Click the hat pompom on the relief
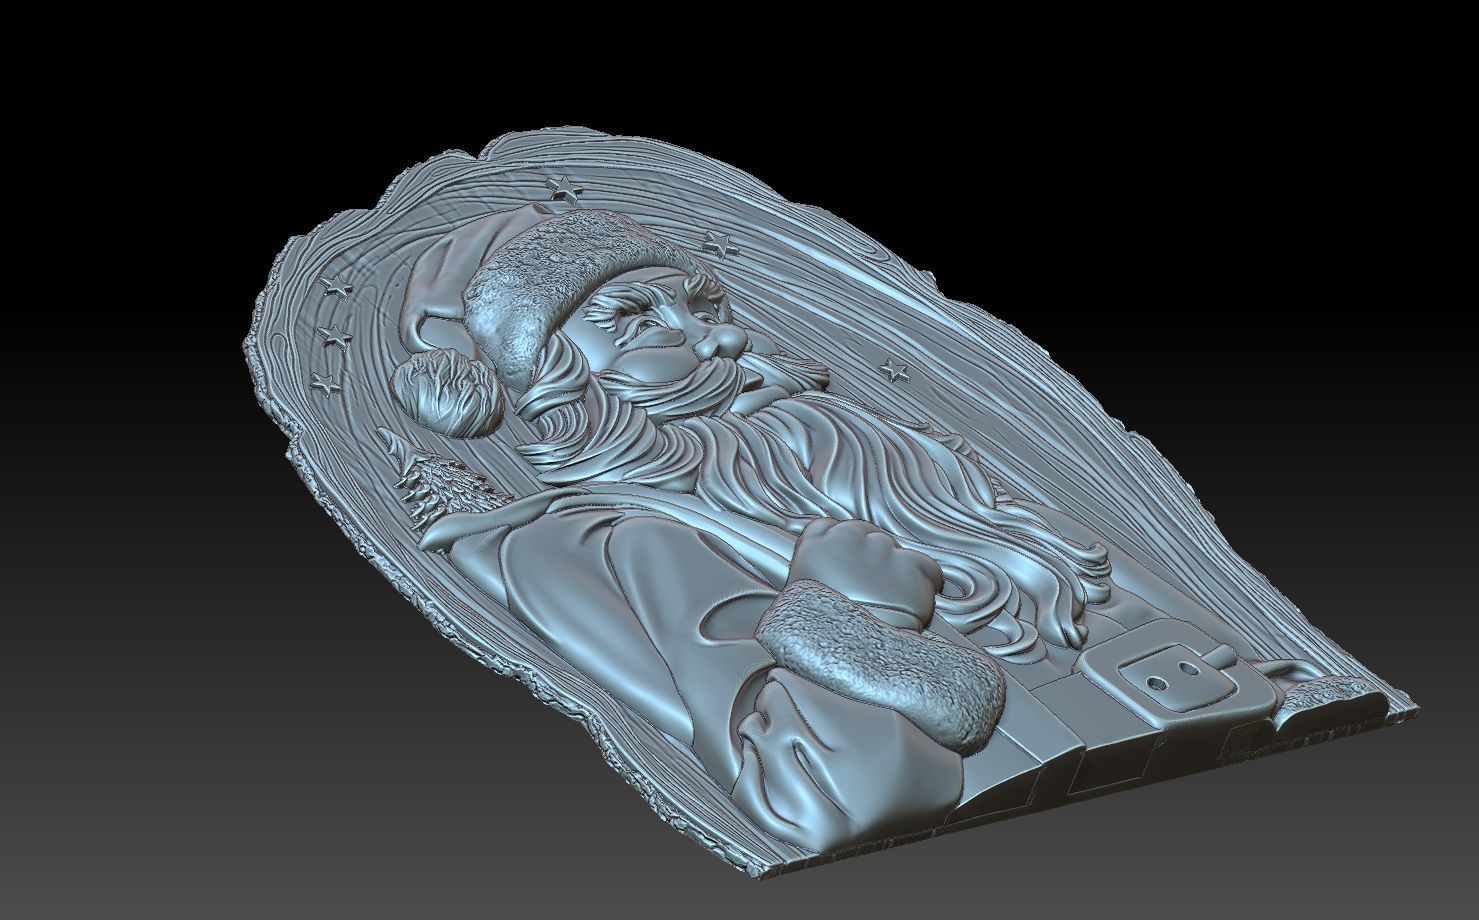Viewport: 1479px width, 920px height. [x=446, y=393]
